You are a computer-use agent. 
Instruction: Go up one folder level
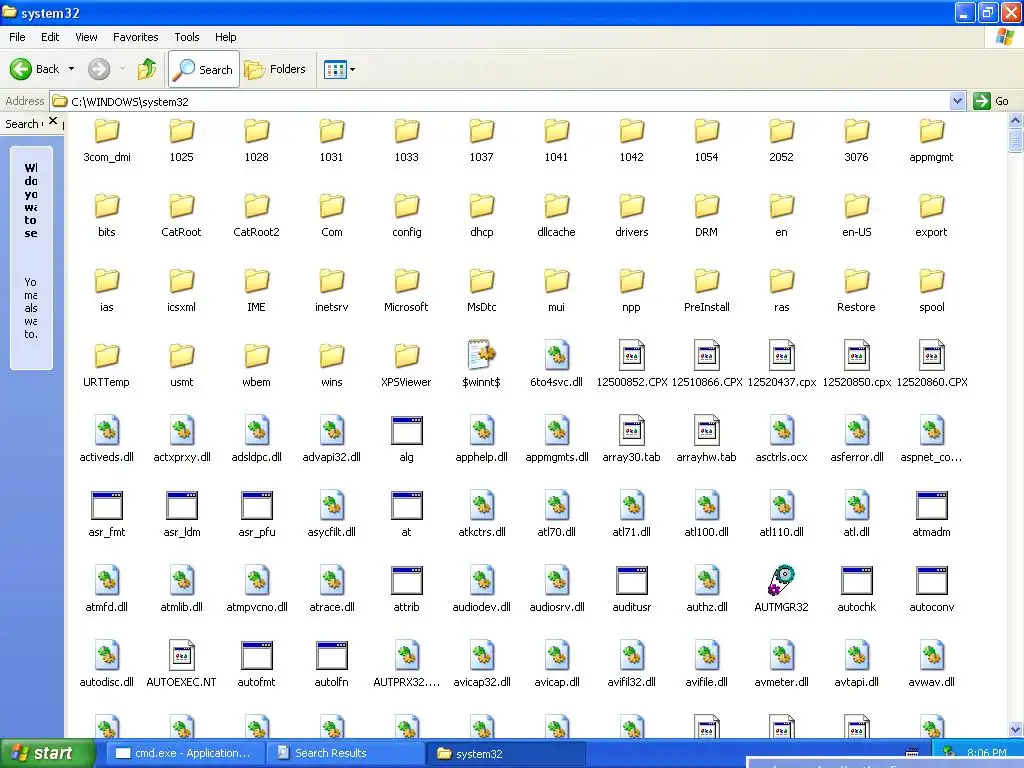tap(147, 69)
